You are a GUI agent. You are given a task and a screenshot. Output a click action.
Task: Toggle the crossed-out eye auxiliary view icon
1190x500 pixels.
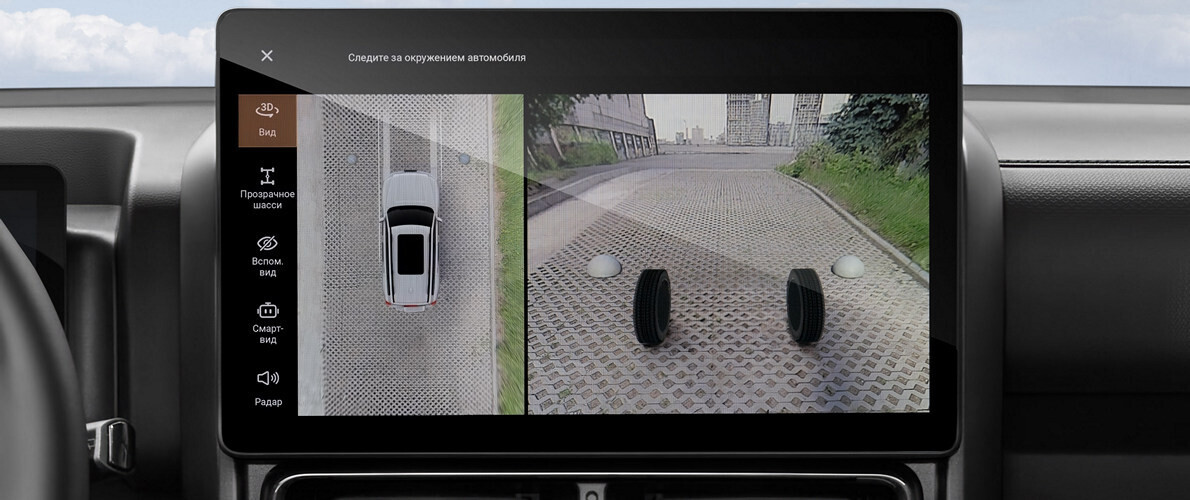(x=267, y=243)
